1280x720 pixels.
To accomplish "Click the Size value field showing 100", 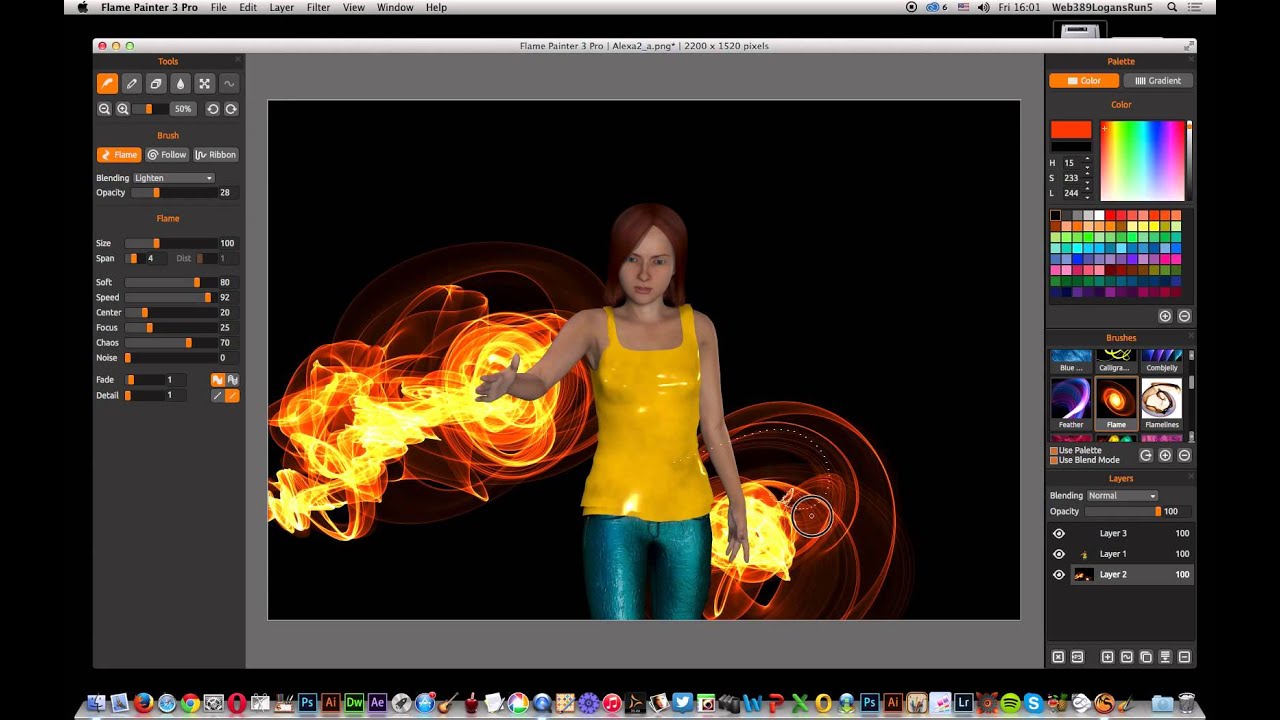I will pos(227,243).
